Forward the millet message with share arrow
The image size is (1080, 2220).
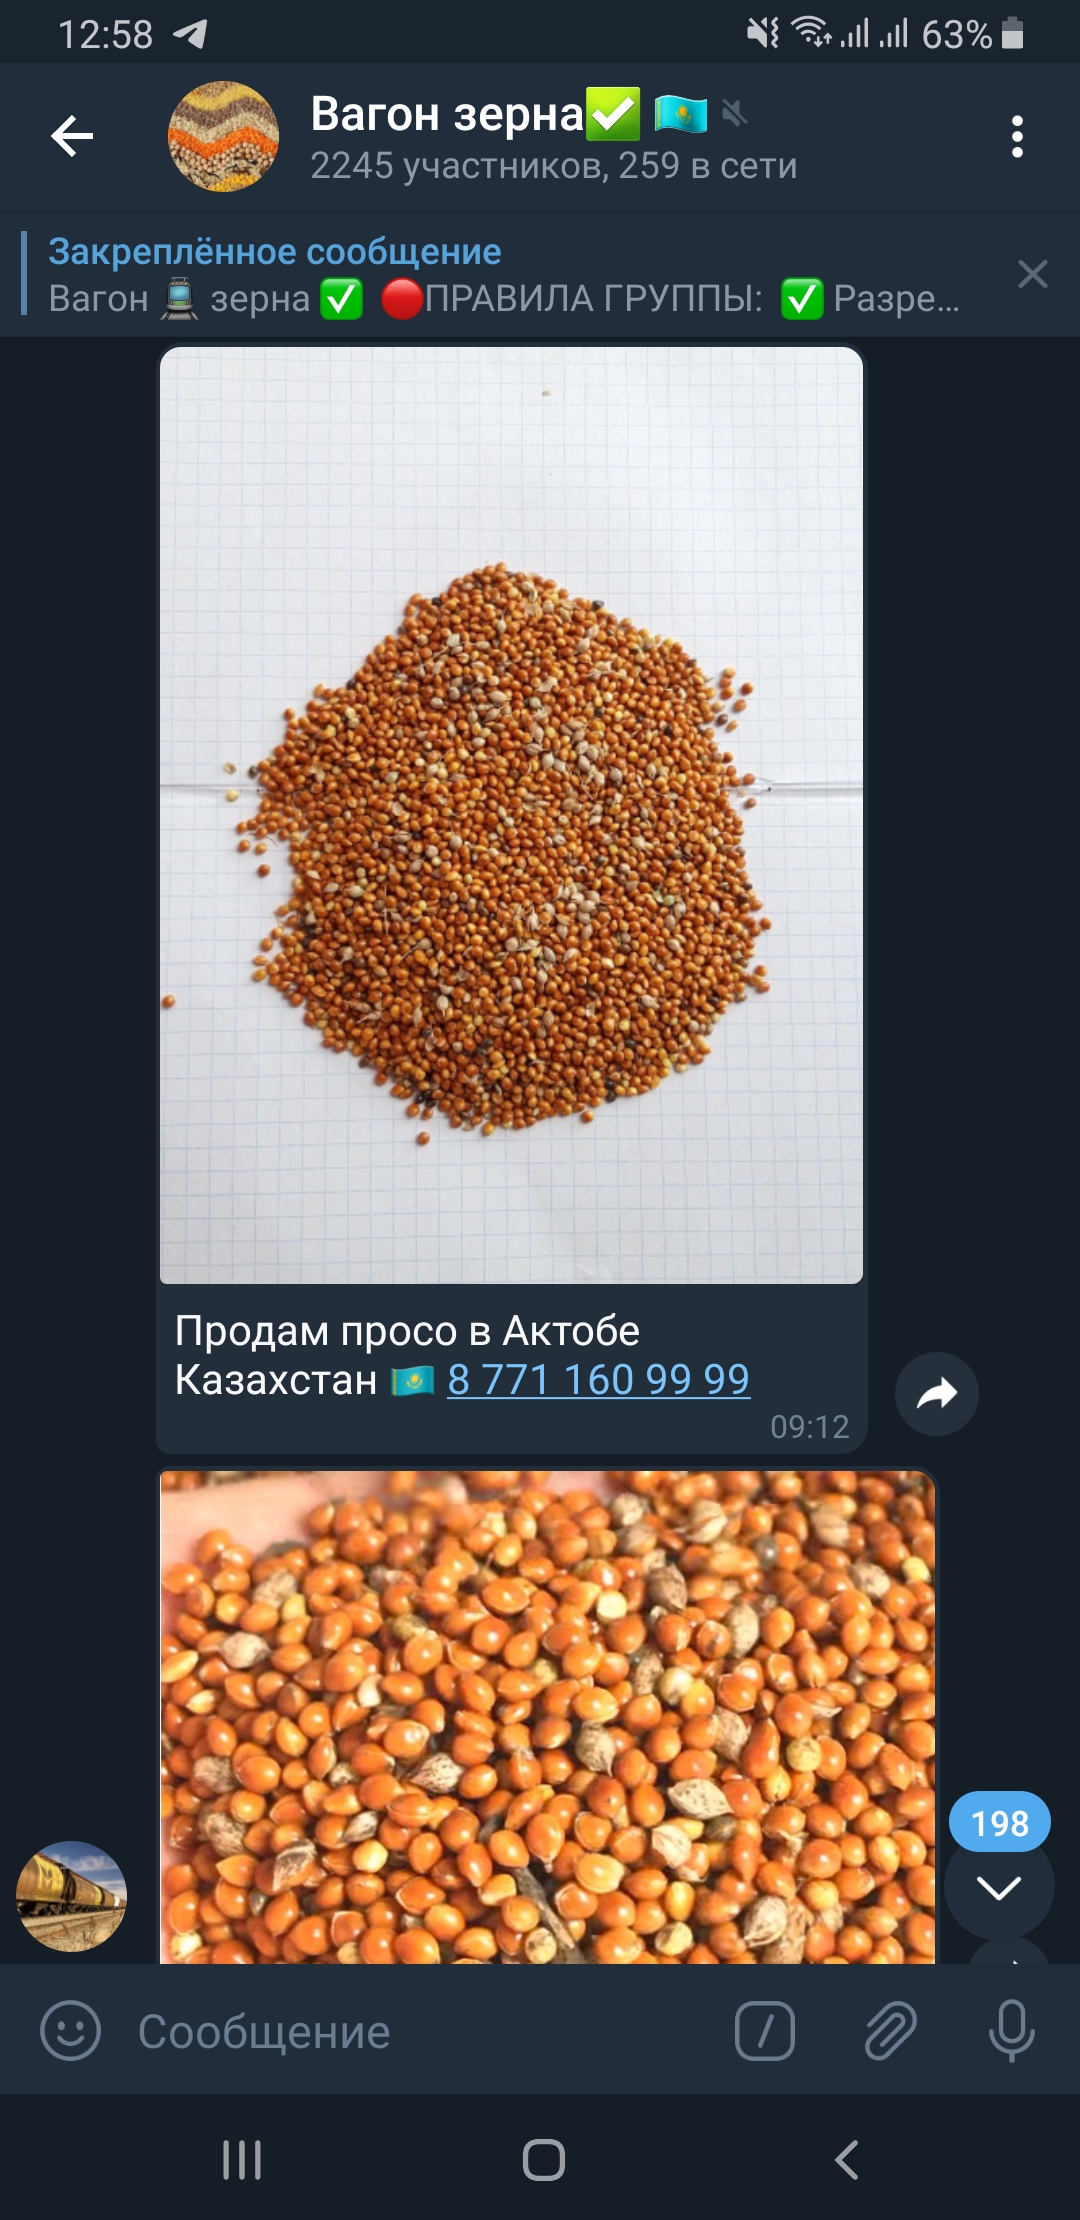937,1393
